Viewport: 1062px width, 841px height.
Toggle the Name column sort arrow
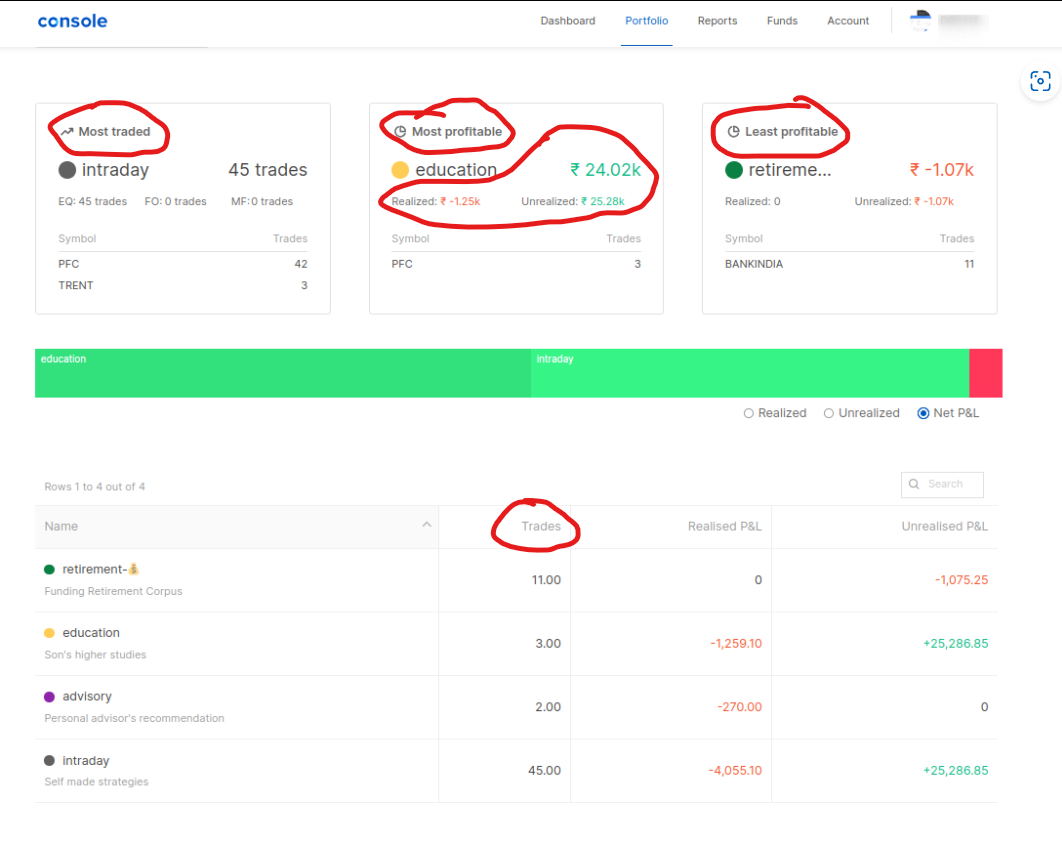[427, 525]
